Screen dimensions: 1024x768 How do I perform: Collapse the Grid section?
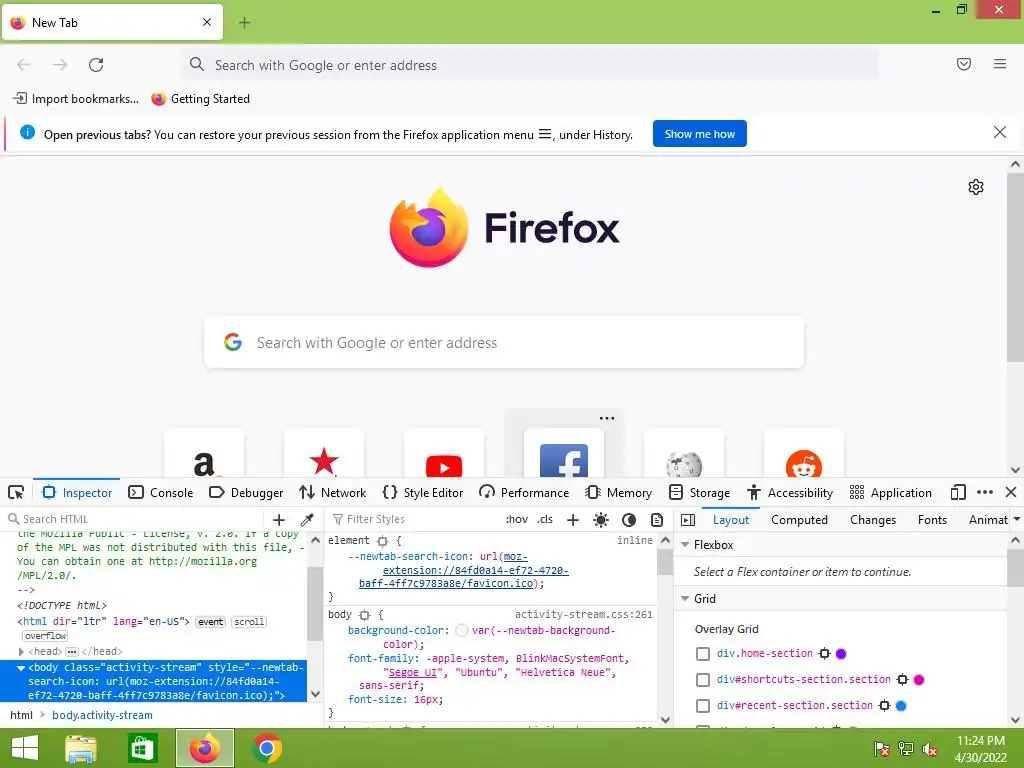[685, 598]
